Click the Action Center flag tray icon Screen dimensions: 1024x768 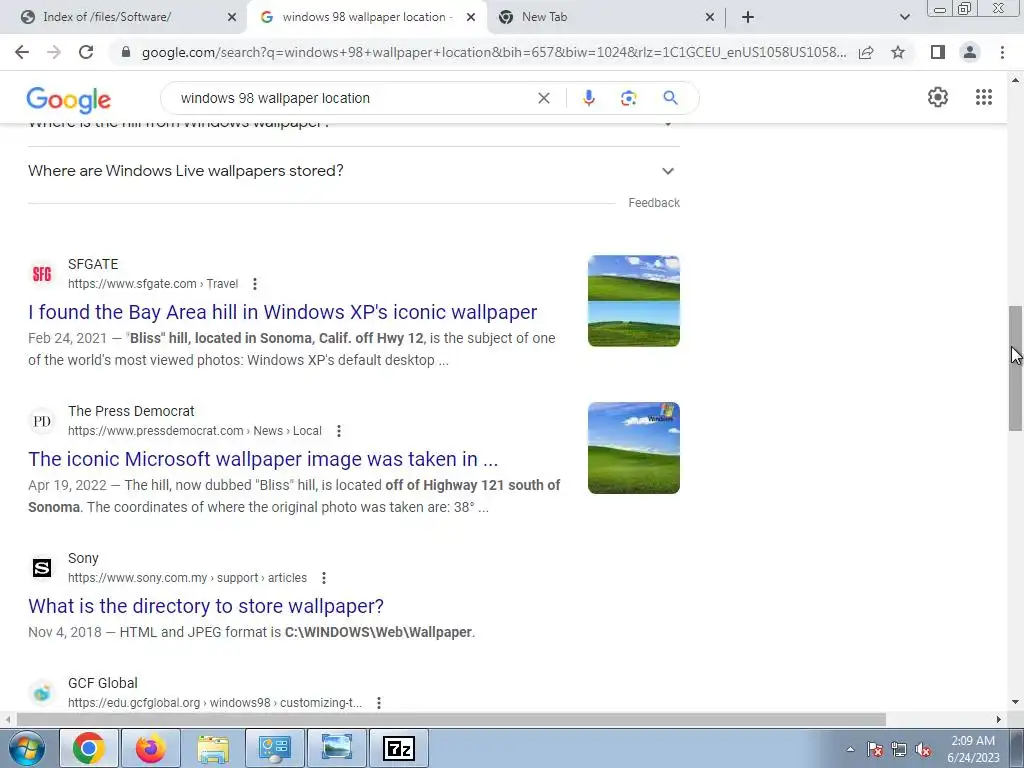874,750
